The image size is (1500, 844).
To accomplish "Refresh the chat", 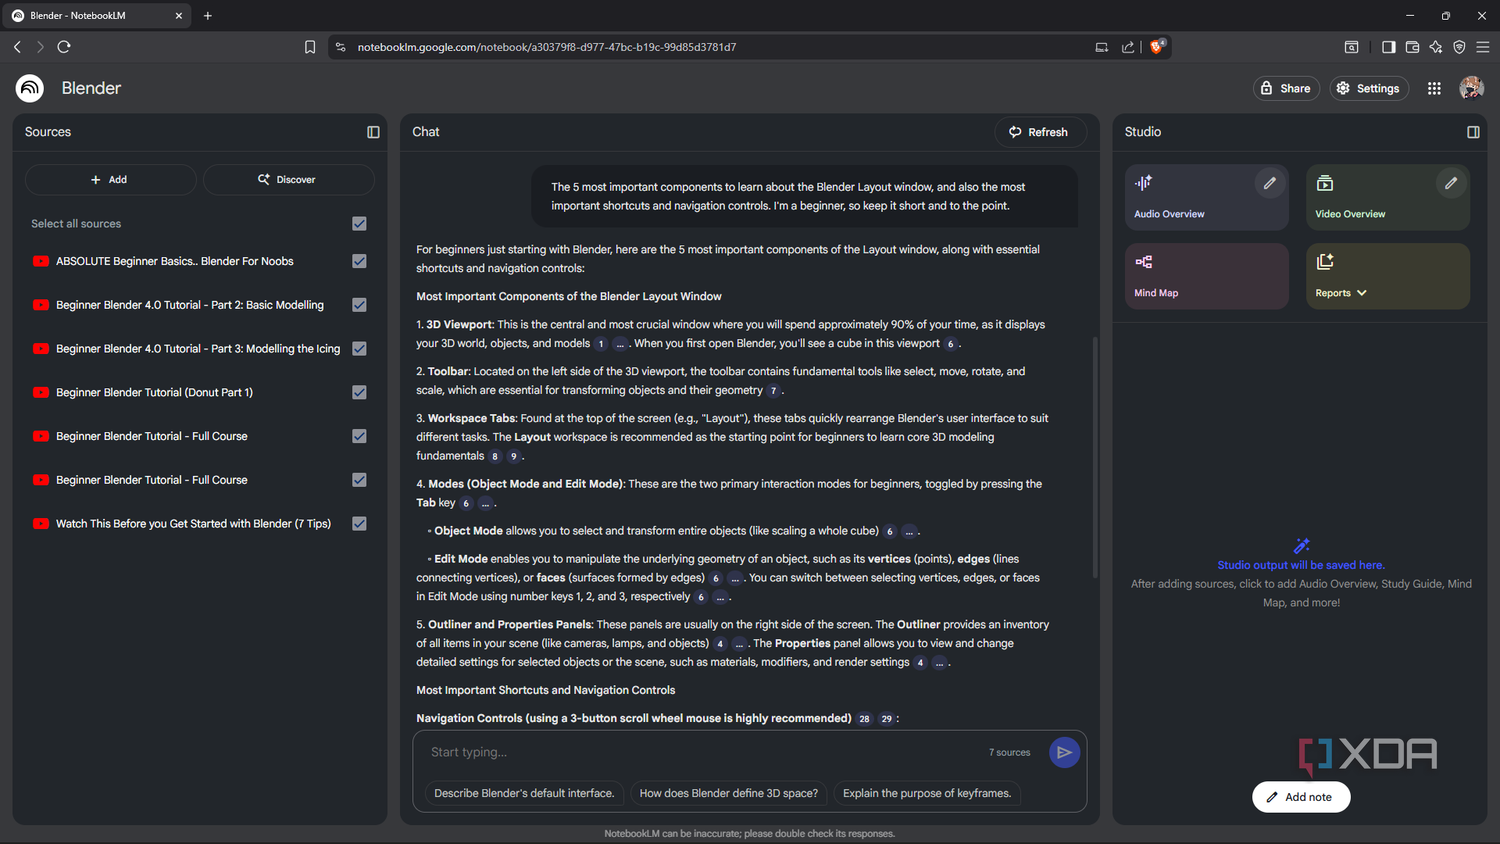I will point(1039,132).
